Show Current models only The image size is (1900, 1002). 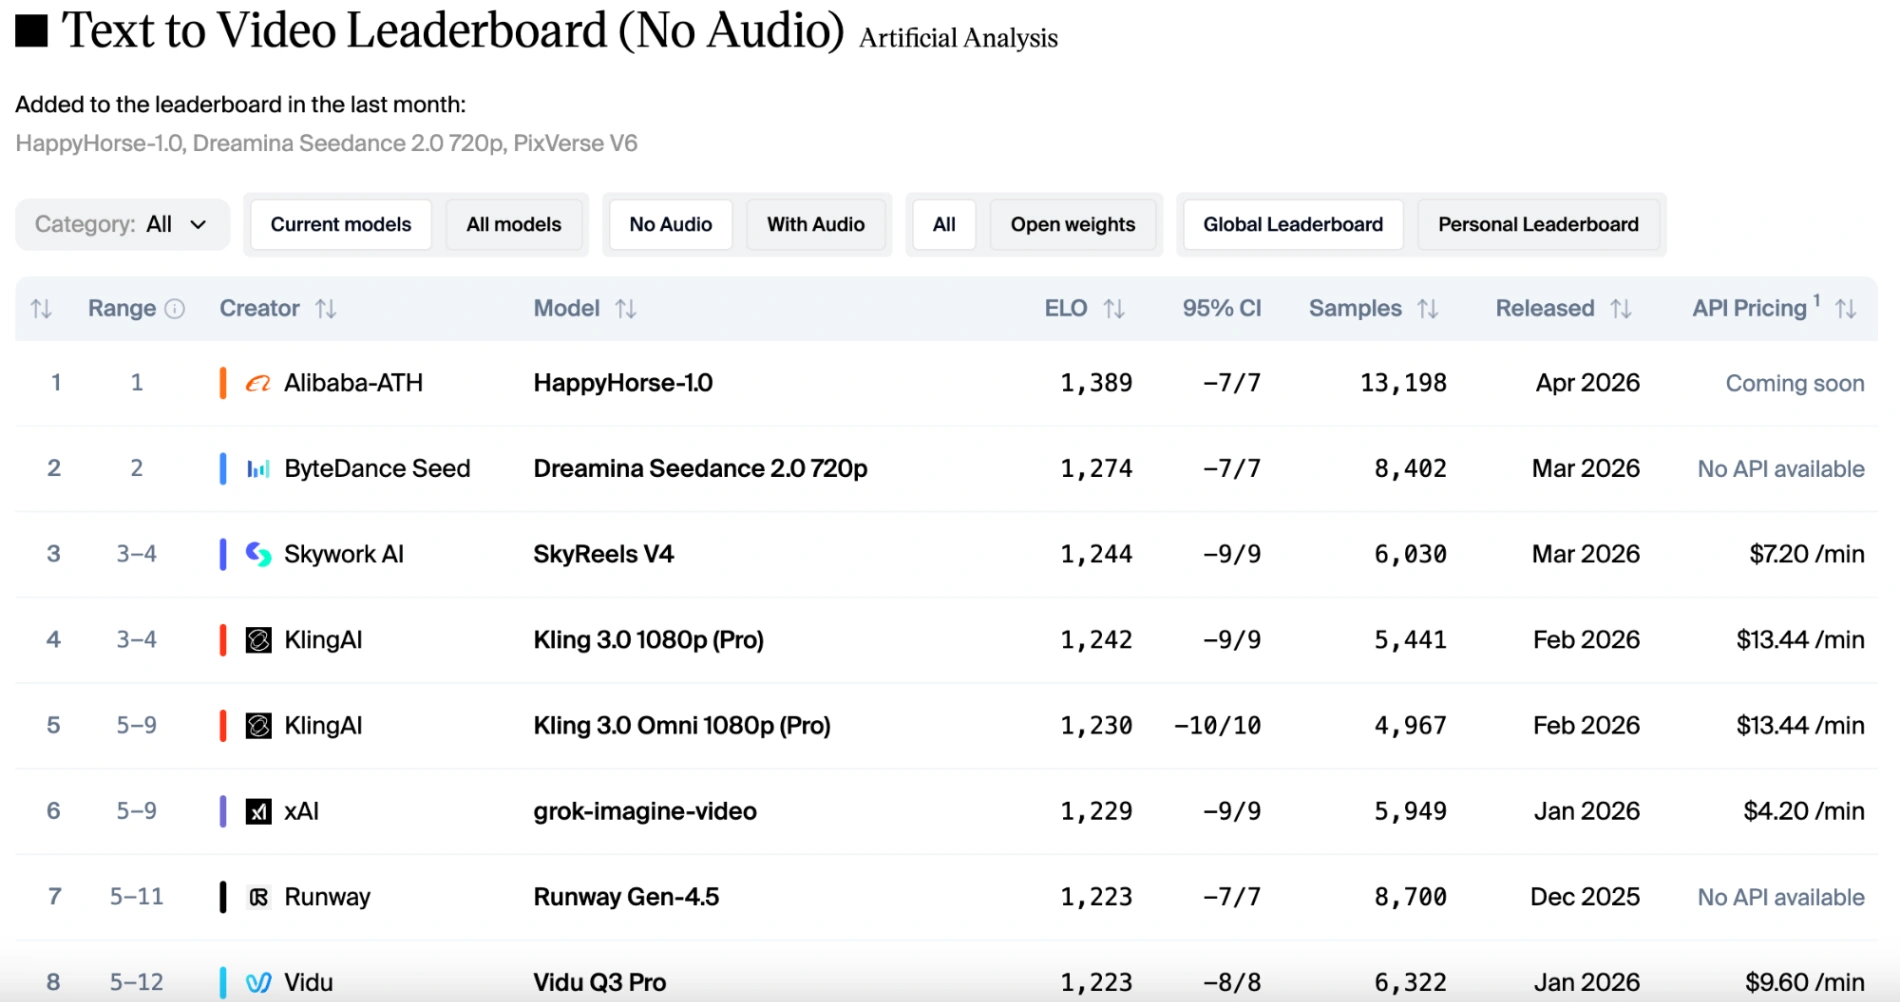[x=340, y=225]
